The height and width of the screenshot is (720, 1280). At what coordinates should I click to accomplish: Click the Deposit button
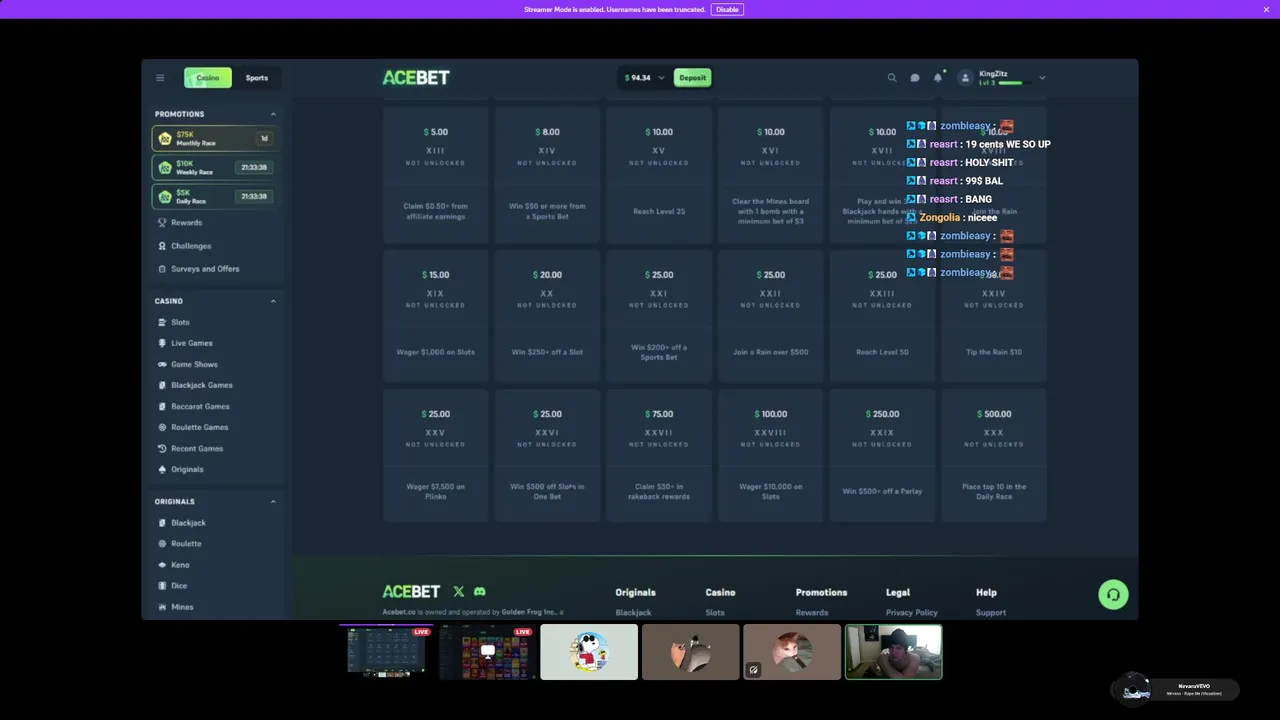[x=692, y=78]
